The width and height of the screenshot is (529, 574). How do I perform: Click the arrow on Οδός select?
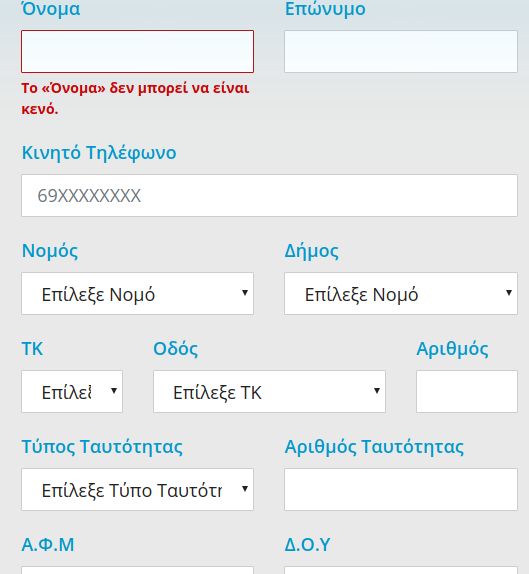[x=377, y=391]
